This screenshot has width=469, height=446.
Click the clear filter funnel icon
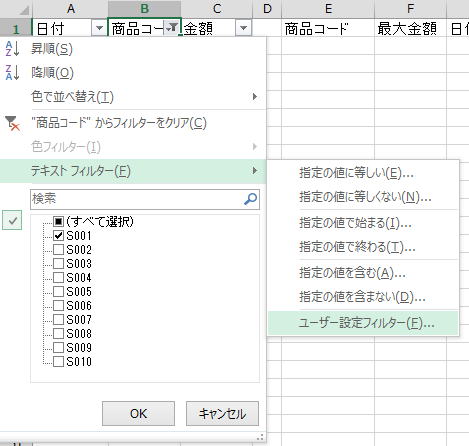(x=13, y=123)
